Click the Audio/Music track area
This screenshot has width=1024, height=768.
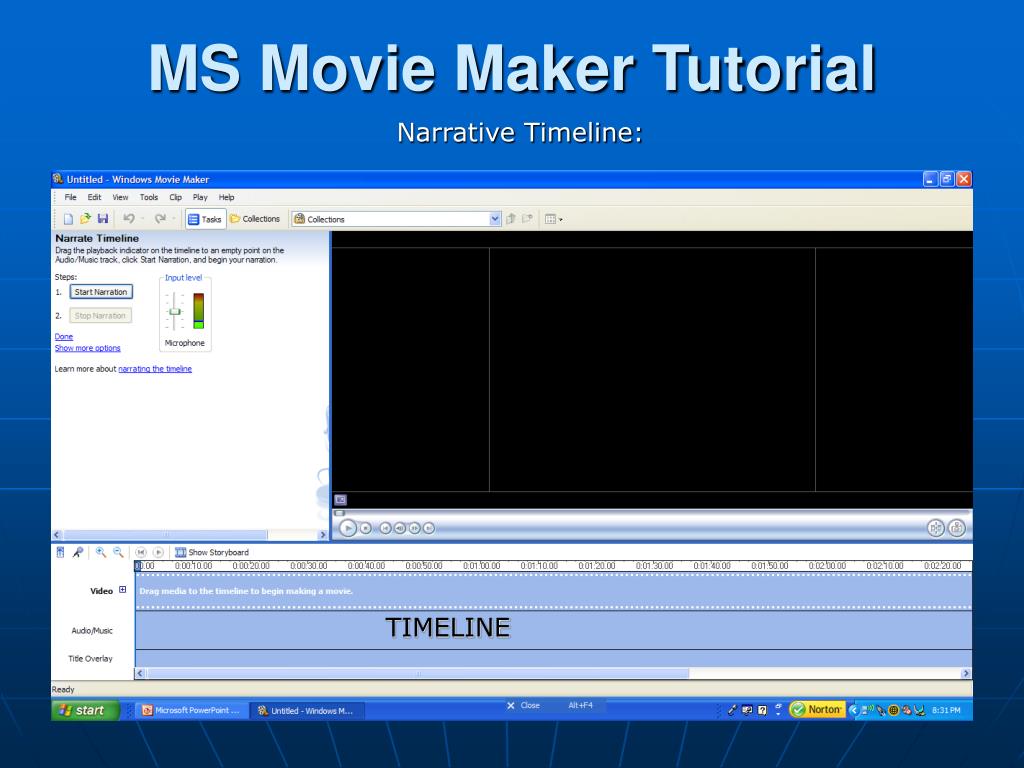tap(553, 630)
